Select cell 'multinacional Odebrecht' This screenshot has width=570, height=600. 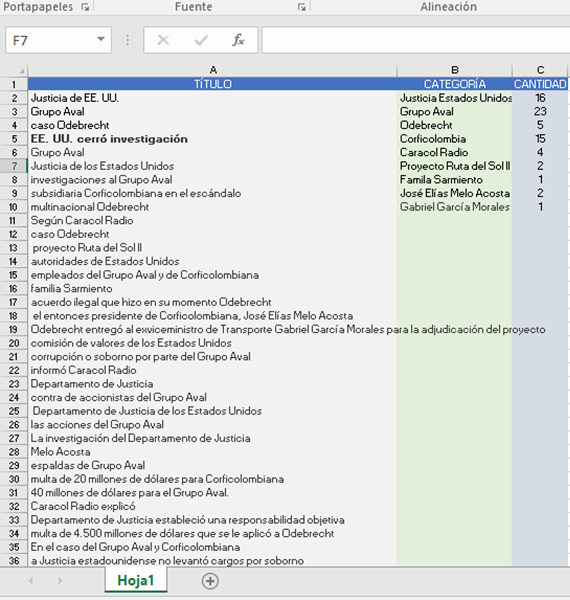(x=213, y=207)
